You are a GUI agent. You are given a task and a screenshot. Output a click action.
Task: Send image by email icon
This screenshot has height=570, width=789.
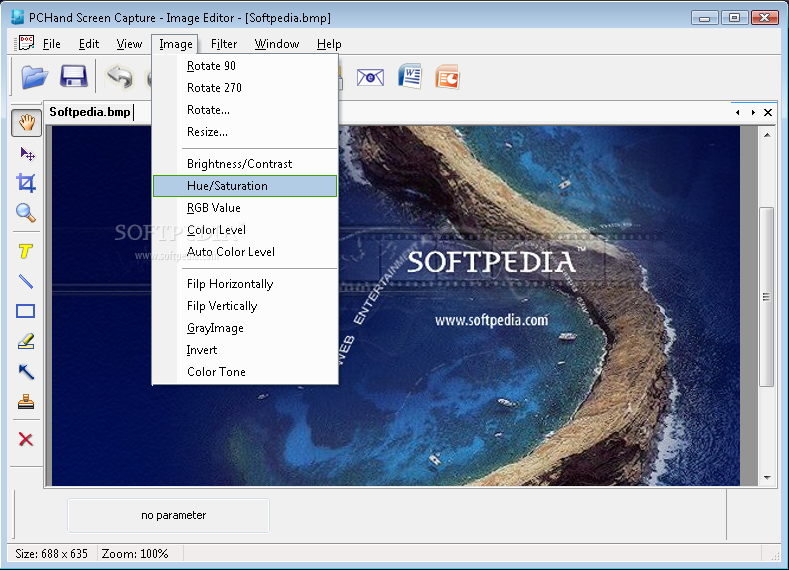pos(370,77)
